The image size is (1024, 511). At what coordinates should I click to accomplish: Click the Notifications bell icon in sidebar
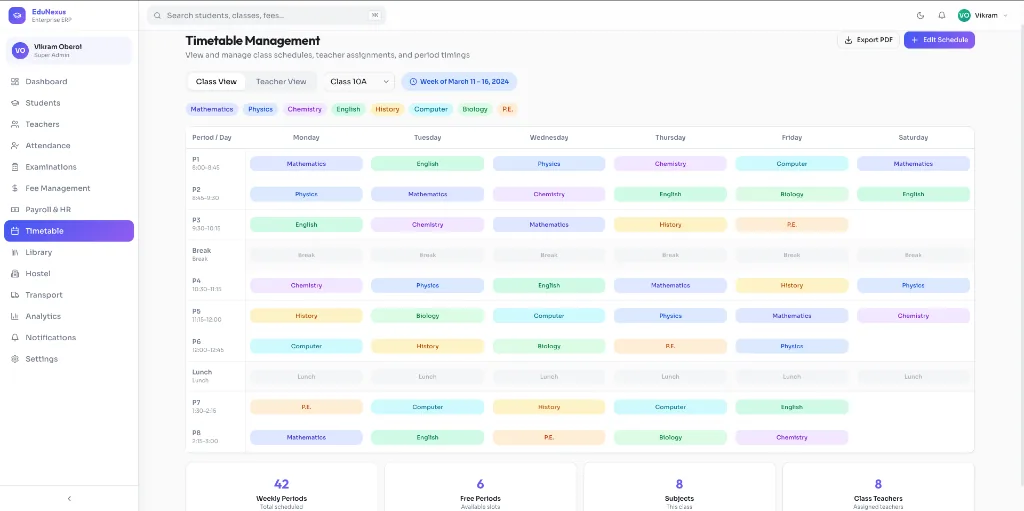[15, 338]
